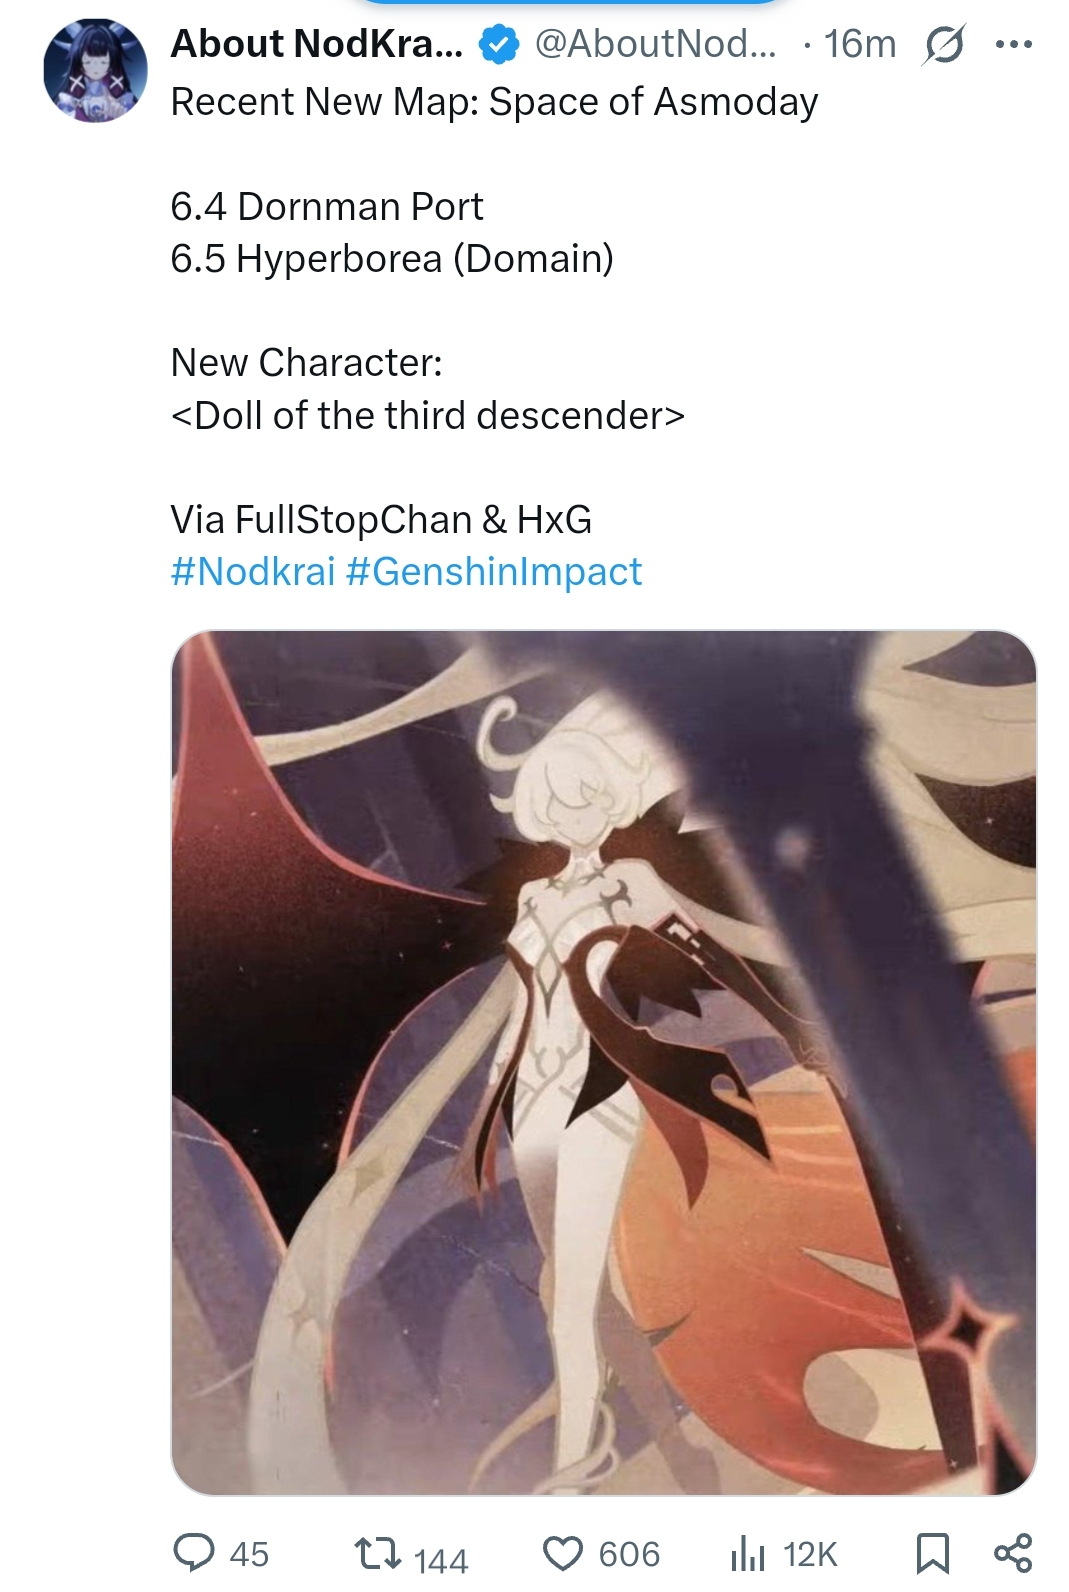Click the 16m timestamp
This screenshot has height=1592, width=1069.
tap(860, 44)
